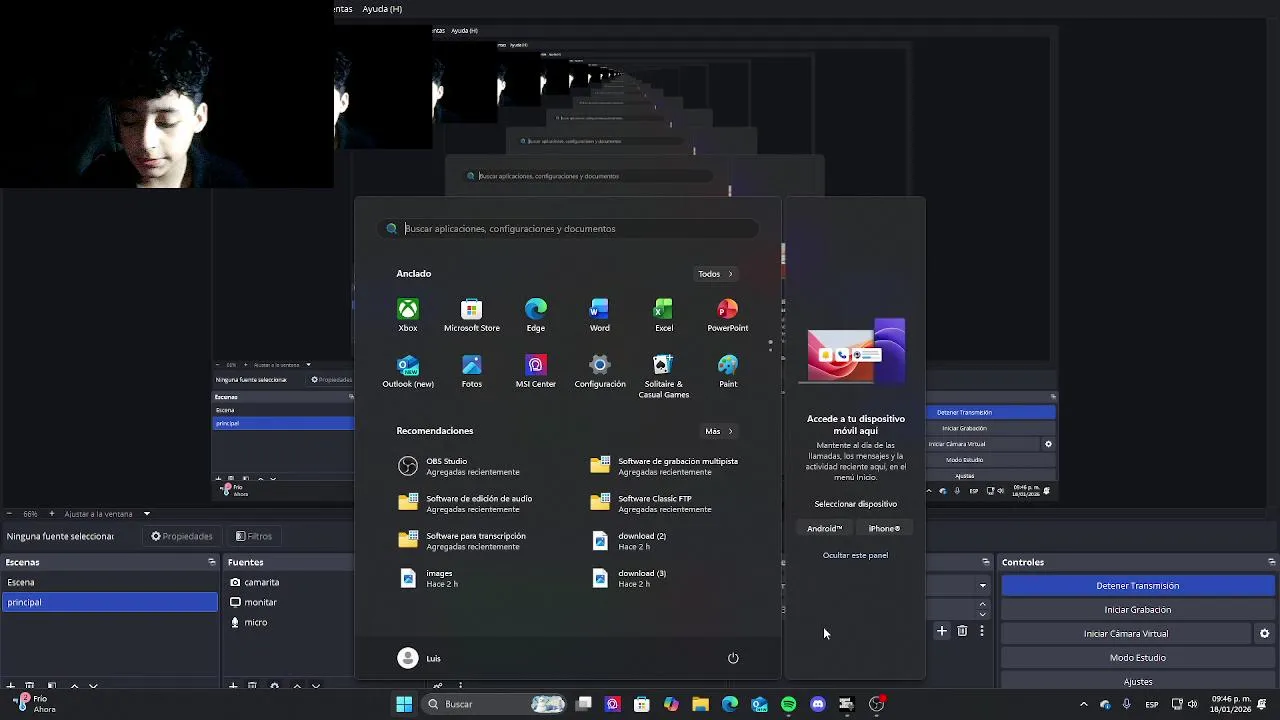Launch MSI Center from pinned apps
Image resolution: width=1280 pixels, height=720 pixels.
point(536,371)
